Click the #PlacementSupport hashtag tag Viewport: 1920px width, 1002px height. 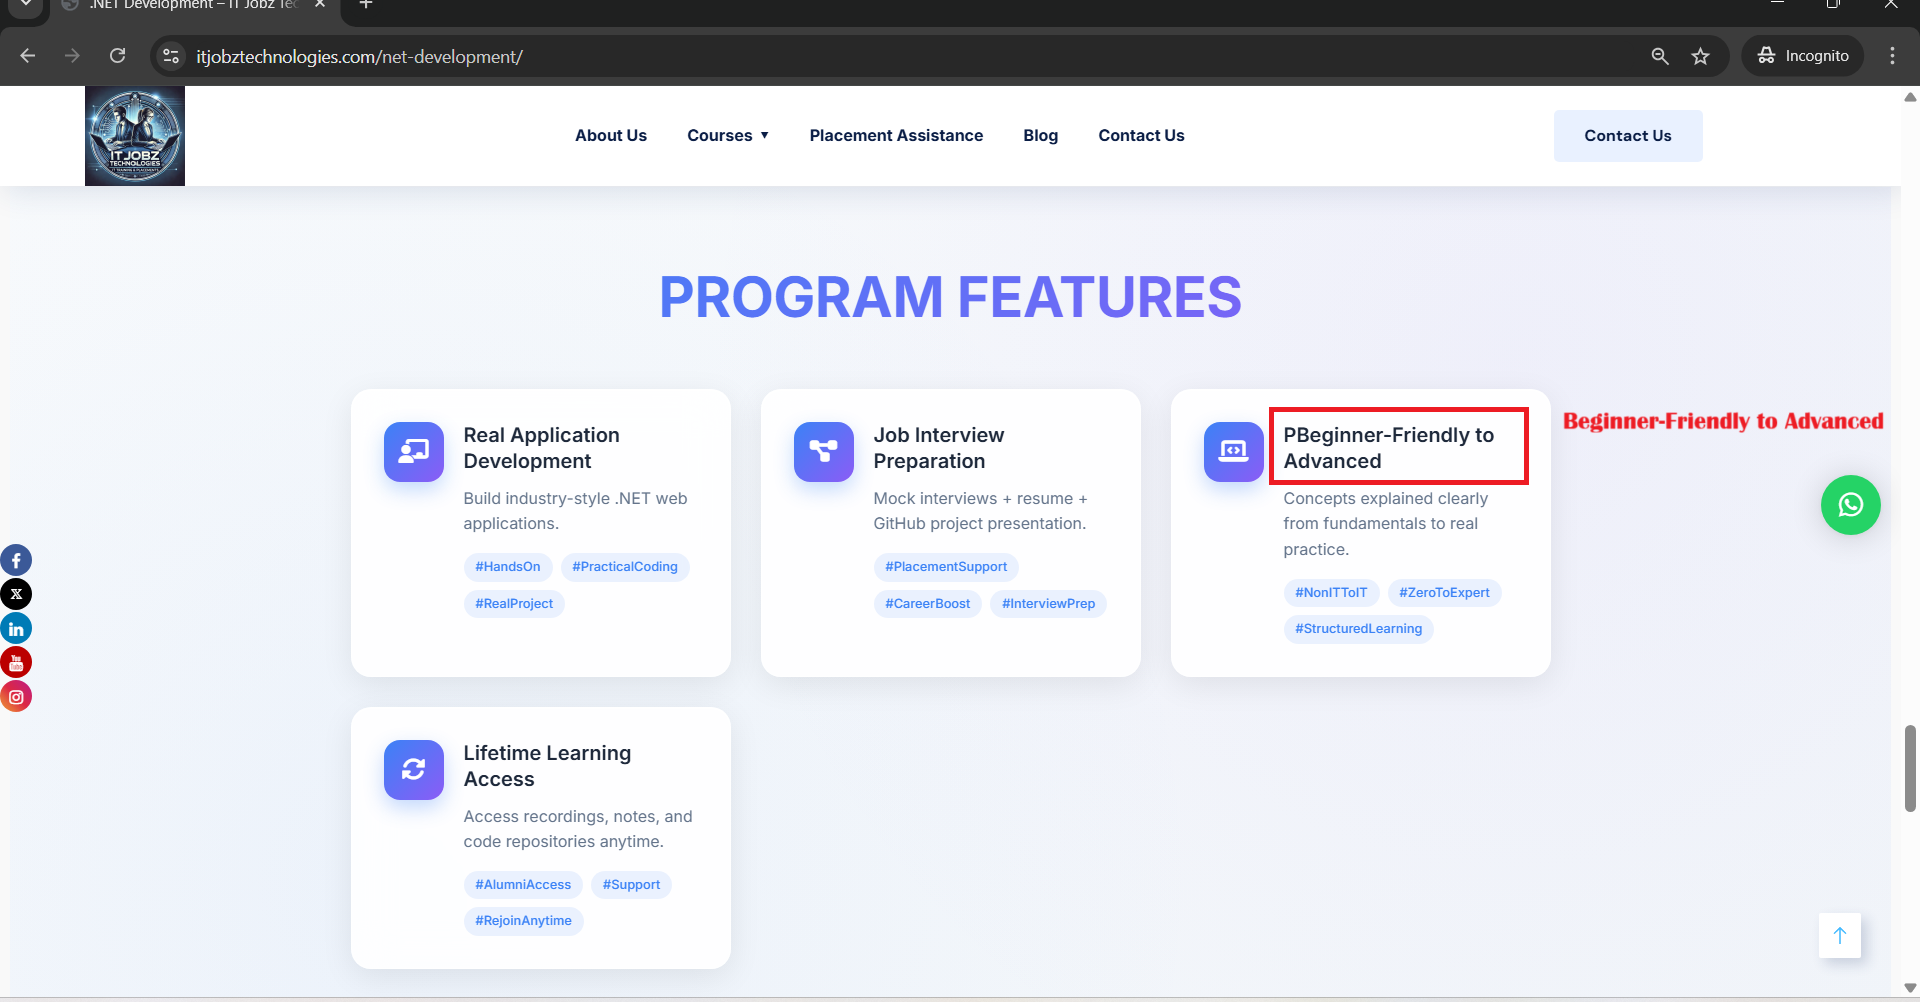click(x=946, y=567)
